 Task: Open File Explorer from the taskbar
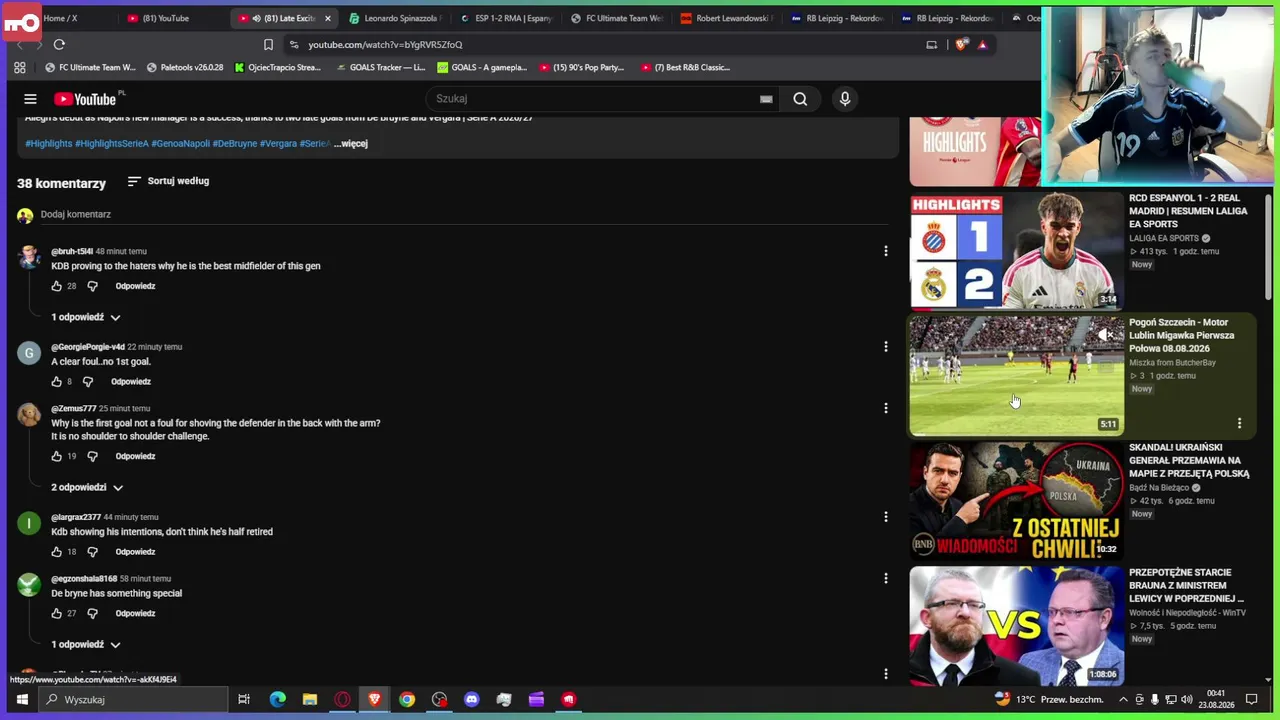coord(310,699)
